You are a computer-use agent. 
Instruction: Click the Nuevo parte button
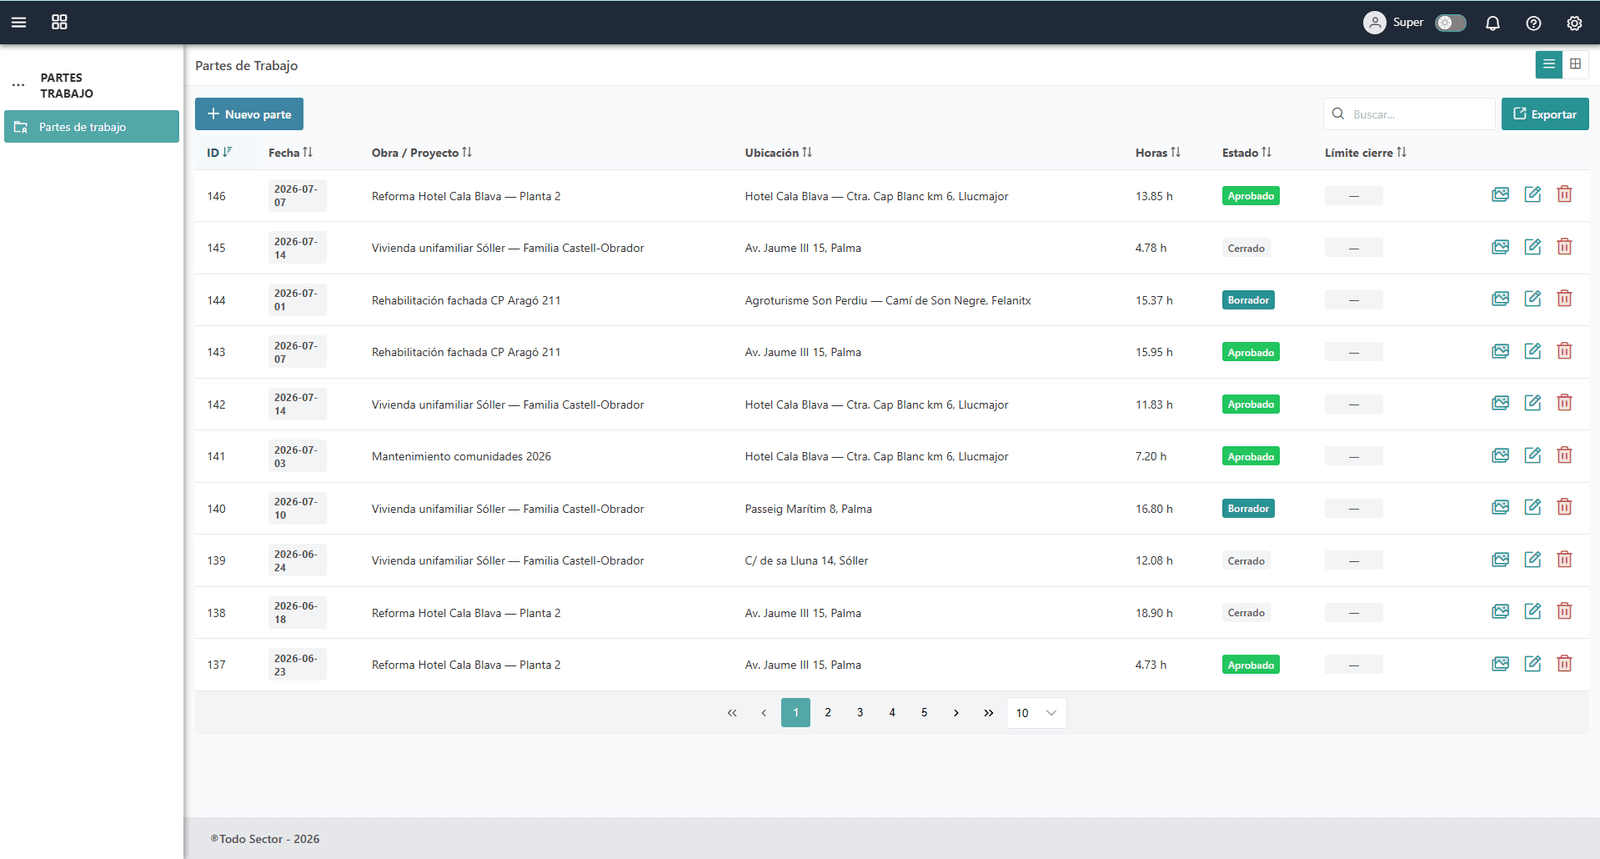point(249,114)
